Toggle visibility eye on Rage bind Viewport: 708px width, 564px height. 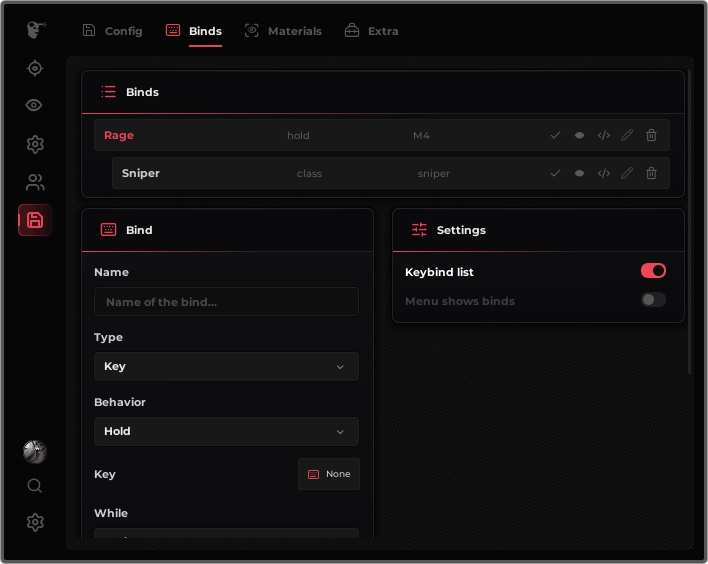coord(579,135)
